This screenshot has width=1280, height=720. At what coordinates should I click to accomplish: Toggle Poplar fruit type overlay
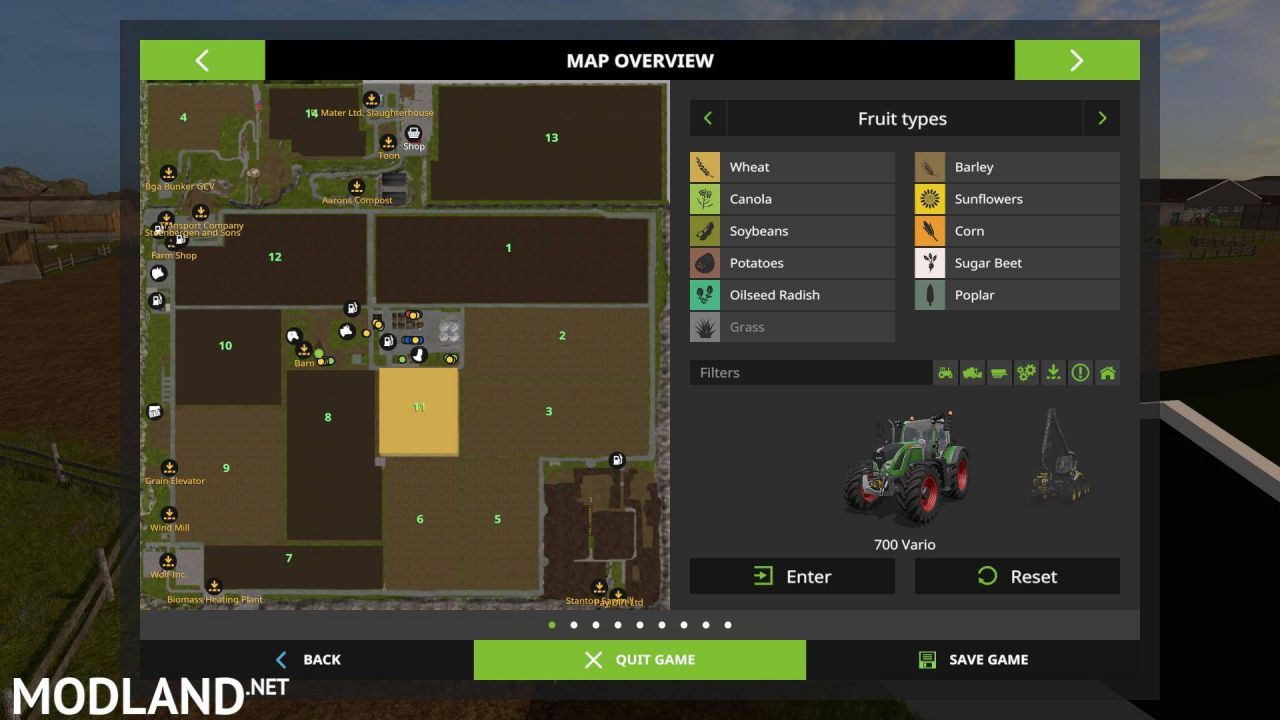click(1017, 295)
